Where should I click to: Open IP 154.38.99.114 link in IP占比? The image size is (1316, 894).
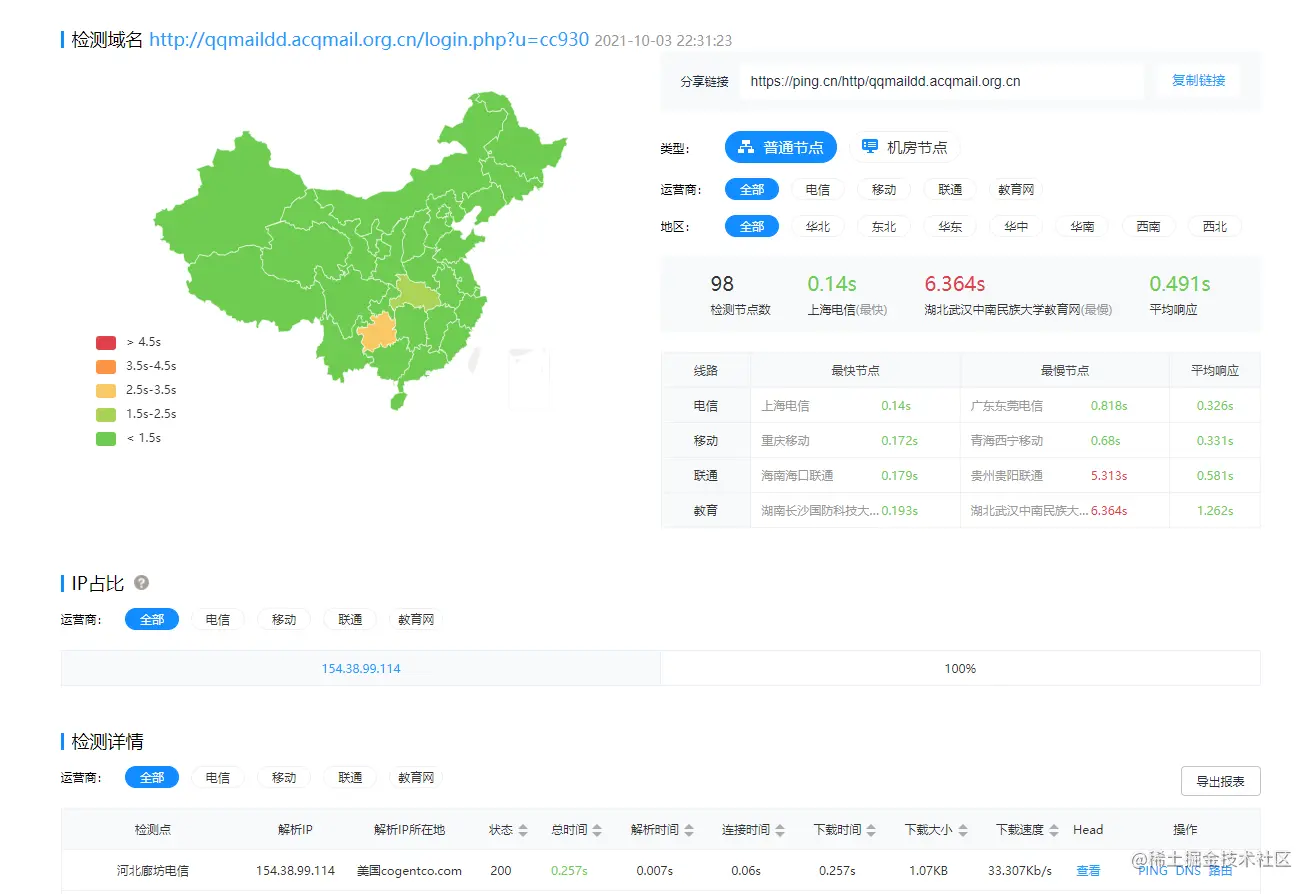click(x=361, y=668)
